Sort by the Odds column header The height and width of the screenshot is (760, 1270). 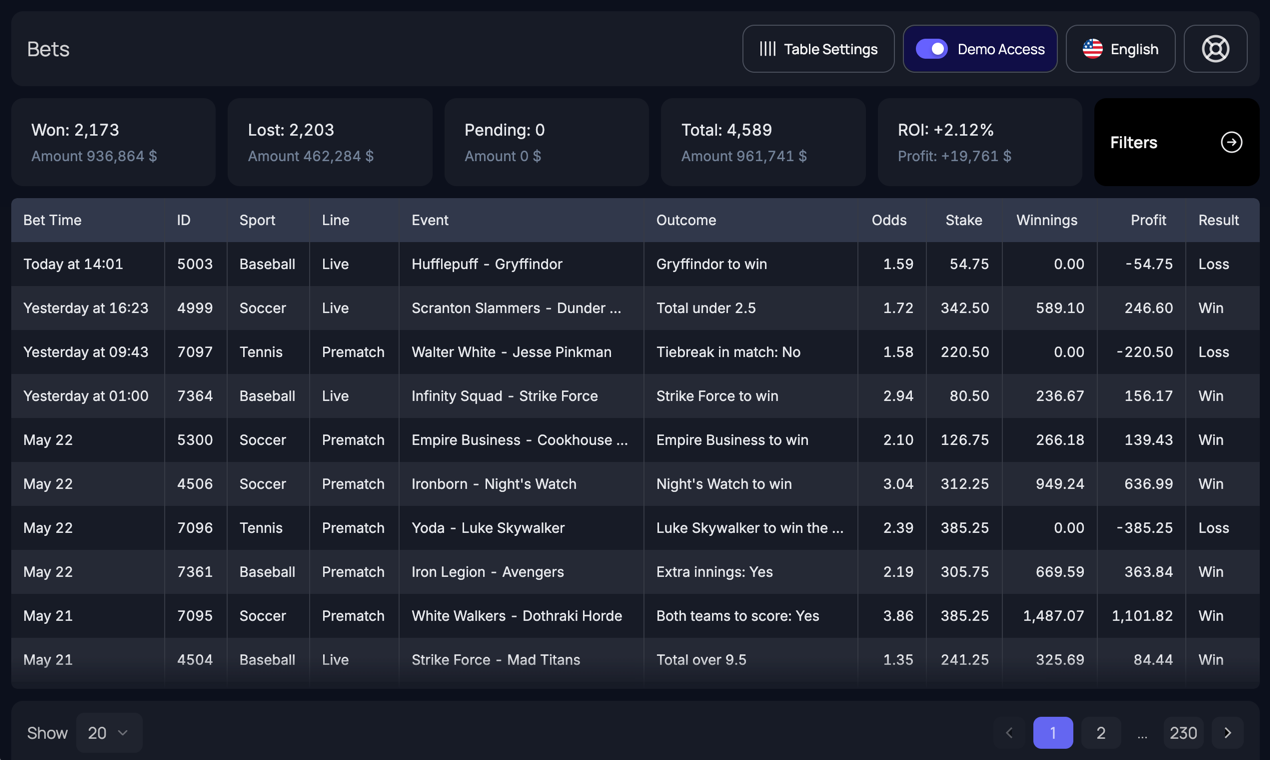[x=889, y=220]
